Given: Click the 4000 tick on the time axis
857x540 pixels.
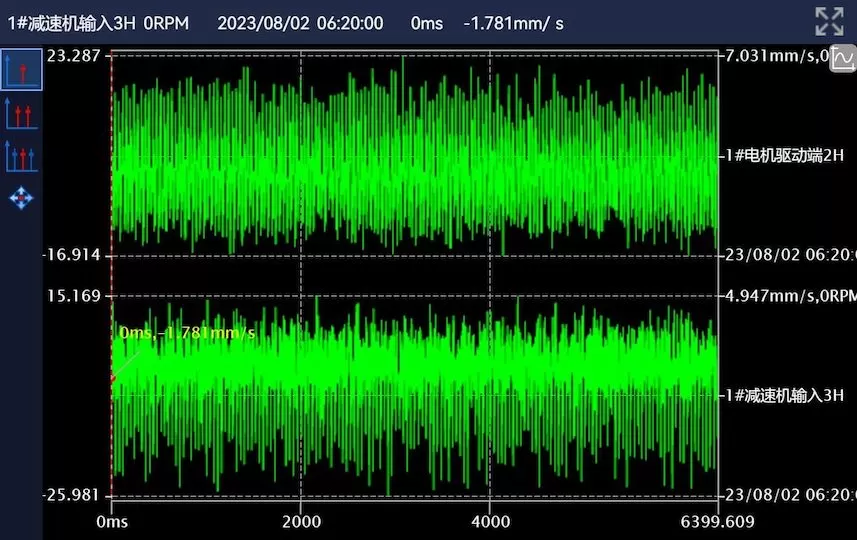Looking at the screenshot, I should pyautogui.click(x=490, y=521).
